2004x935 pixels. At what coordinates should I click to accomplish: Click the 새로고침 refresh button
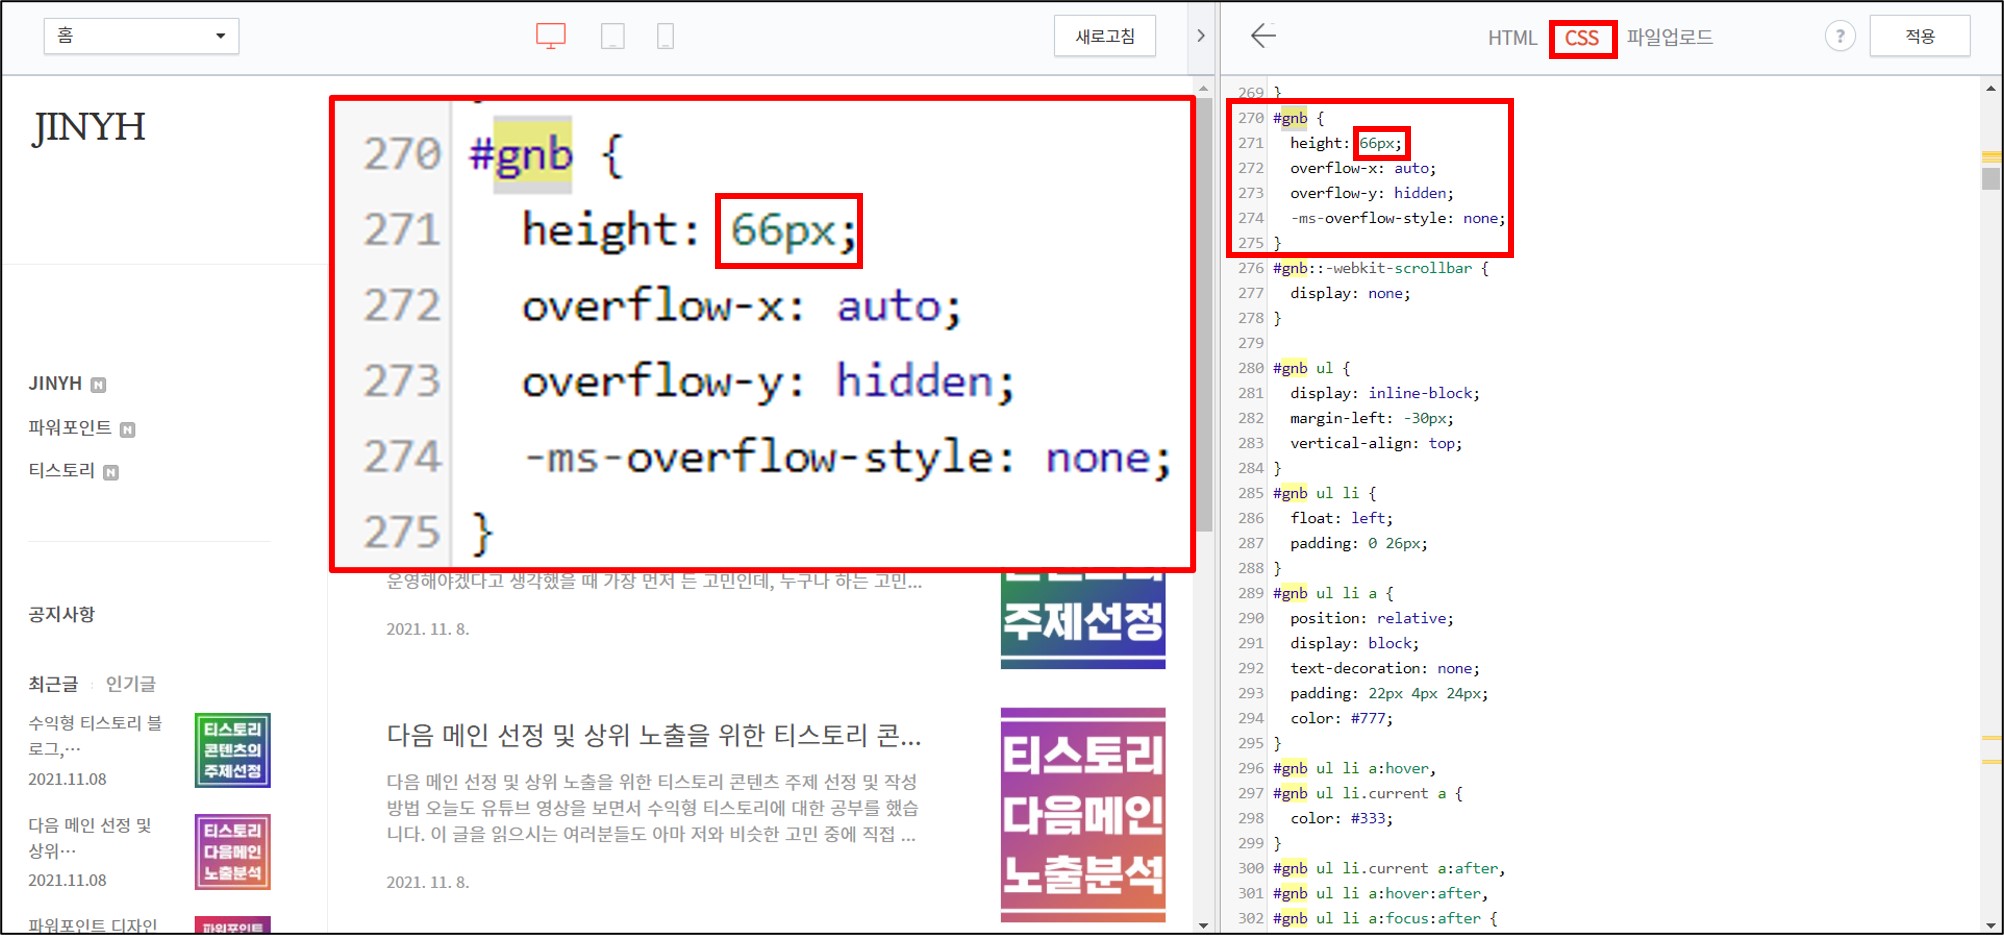1105,36
